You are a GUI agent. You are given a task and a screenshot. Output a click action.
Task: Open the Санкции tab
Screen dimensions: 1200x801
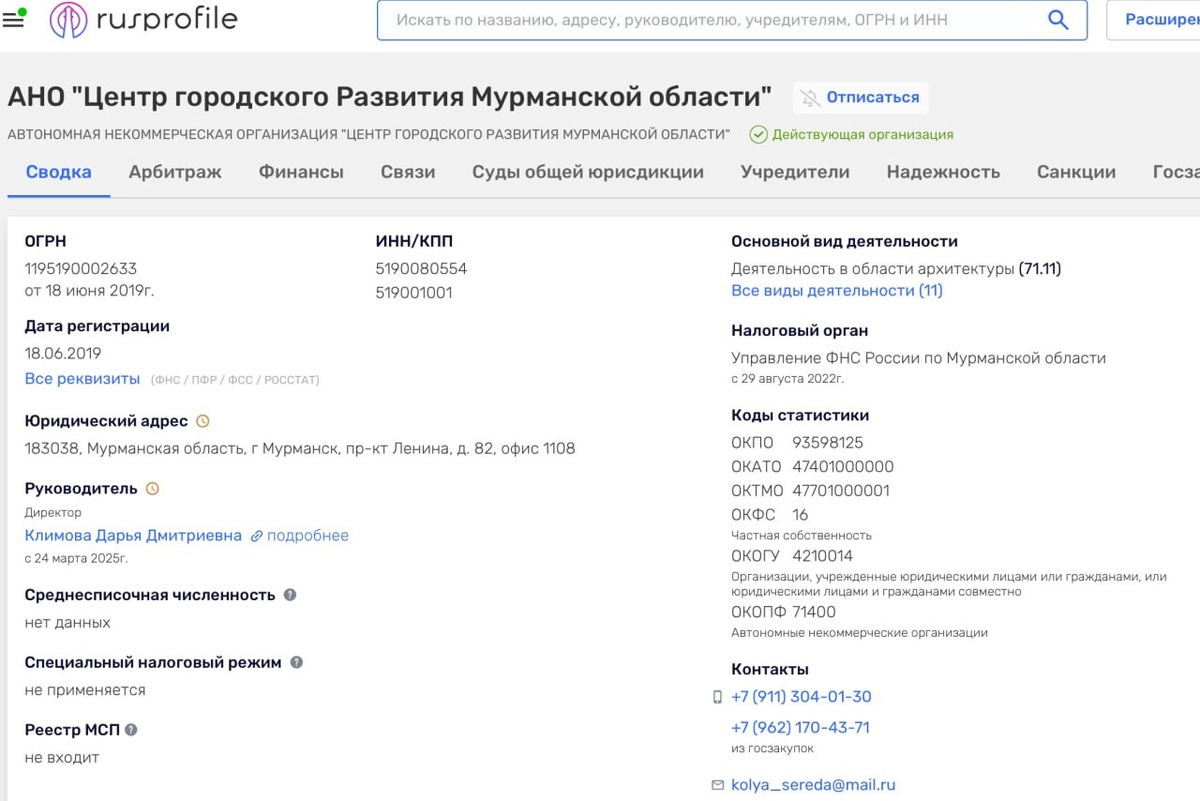pyautogui.click(x=1076, y=172)
